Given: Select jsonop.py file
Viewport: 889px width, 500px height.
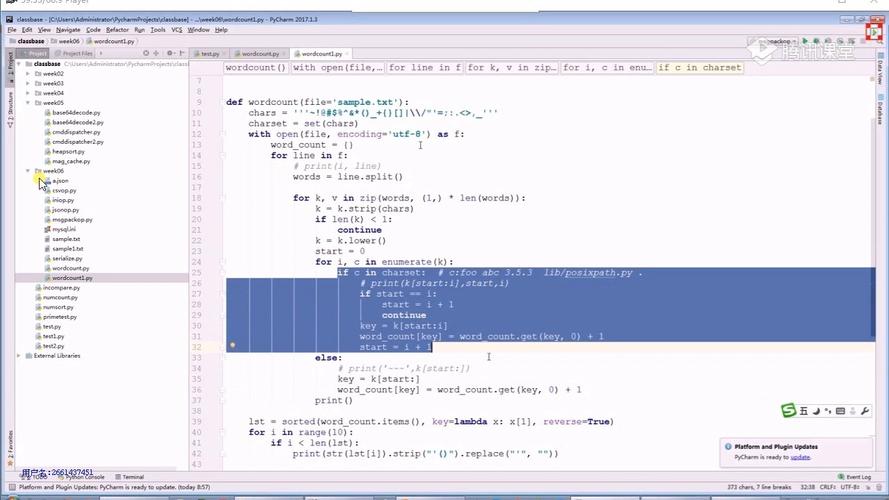Looking at the screenshot, I should (65, 210).
